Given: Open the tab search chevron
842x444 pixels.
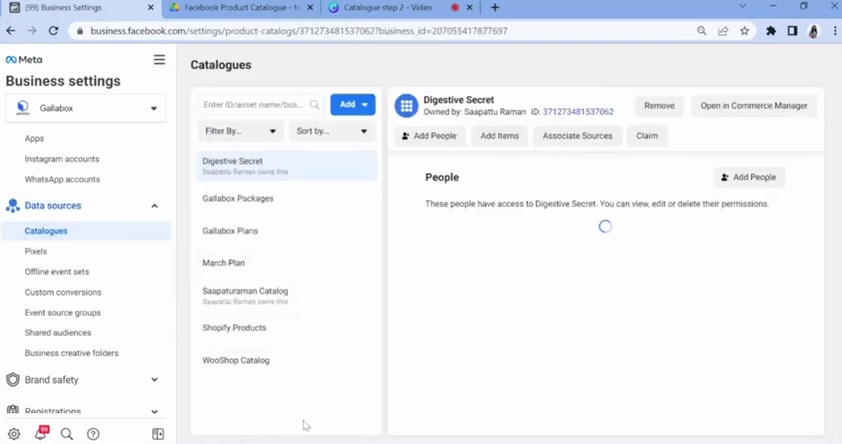Looking at the screenshot, I should pyautogui.click(x=743, y=6).
